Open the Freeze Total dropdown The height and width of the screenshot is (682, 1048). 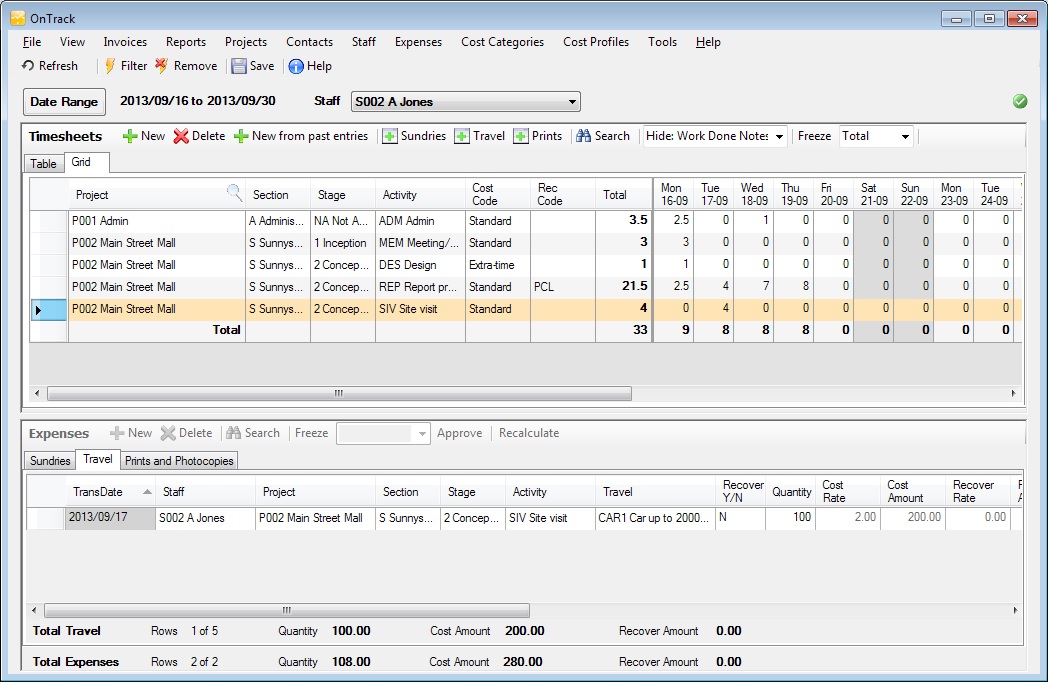point(905,136)
